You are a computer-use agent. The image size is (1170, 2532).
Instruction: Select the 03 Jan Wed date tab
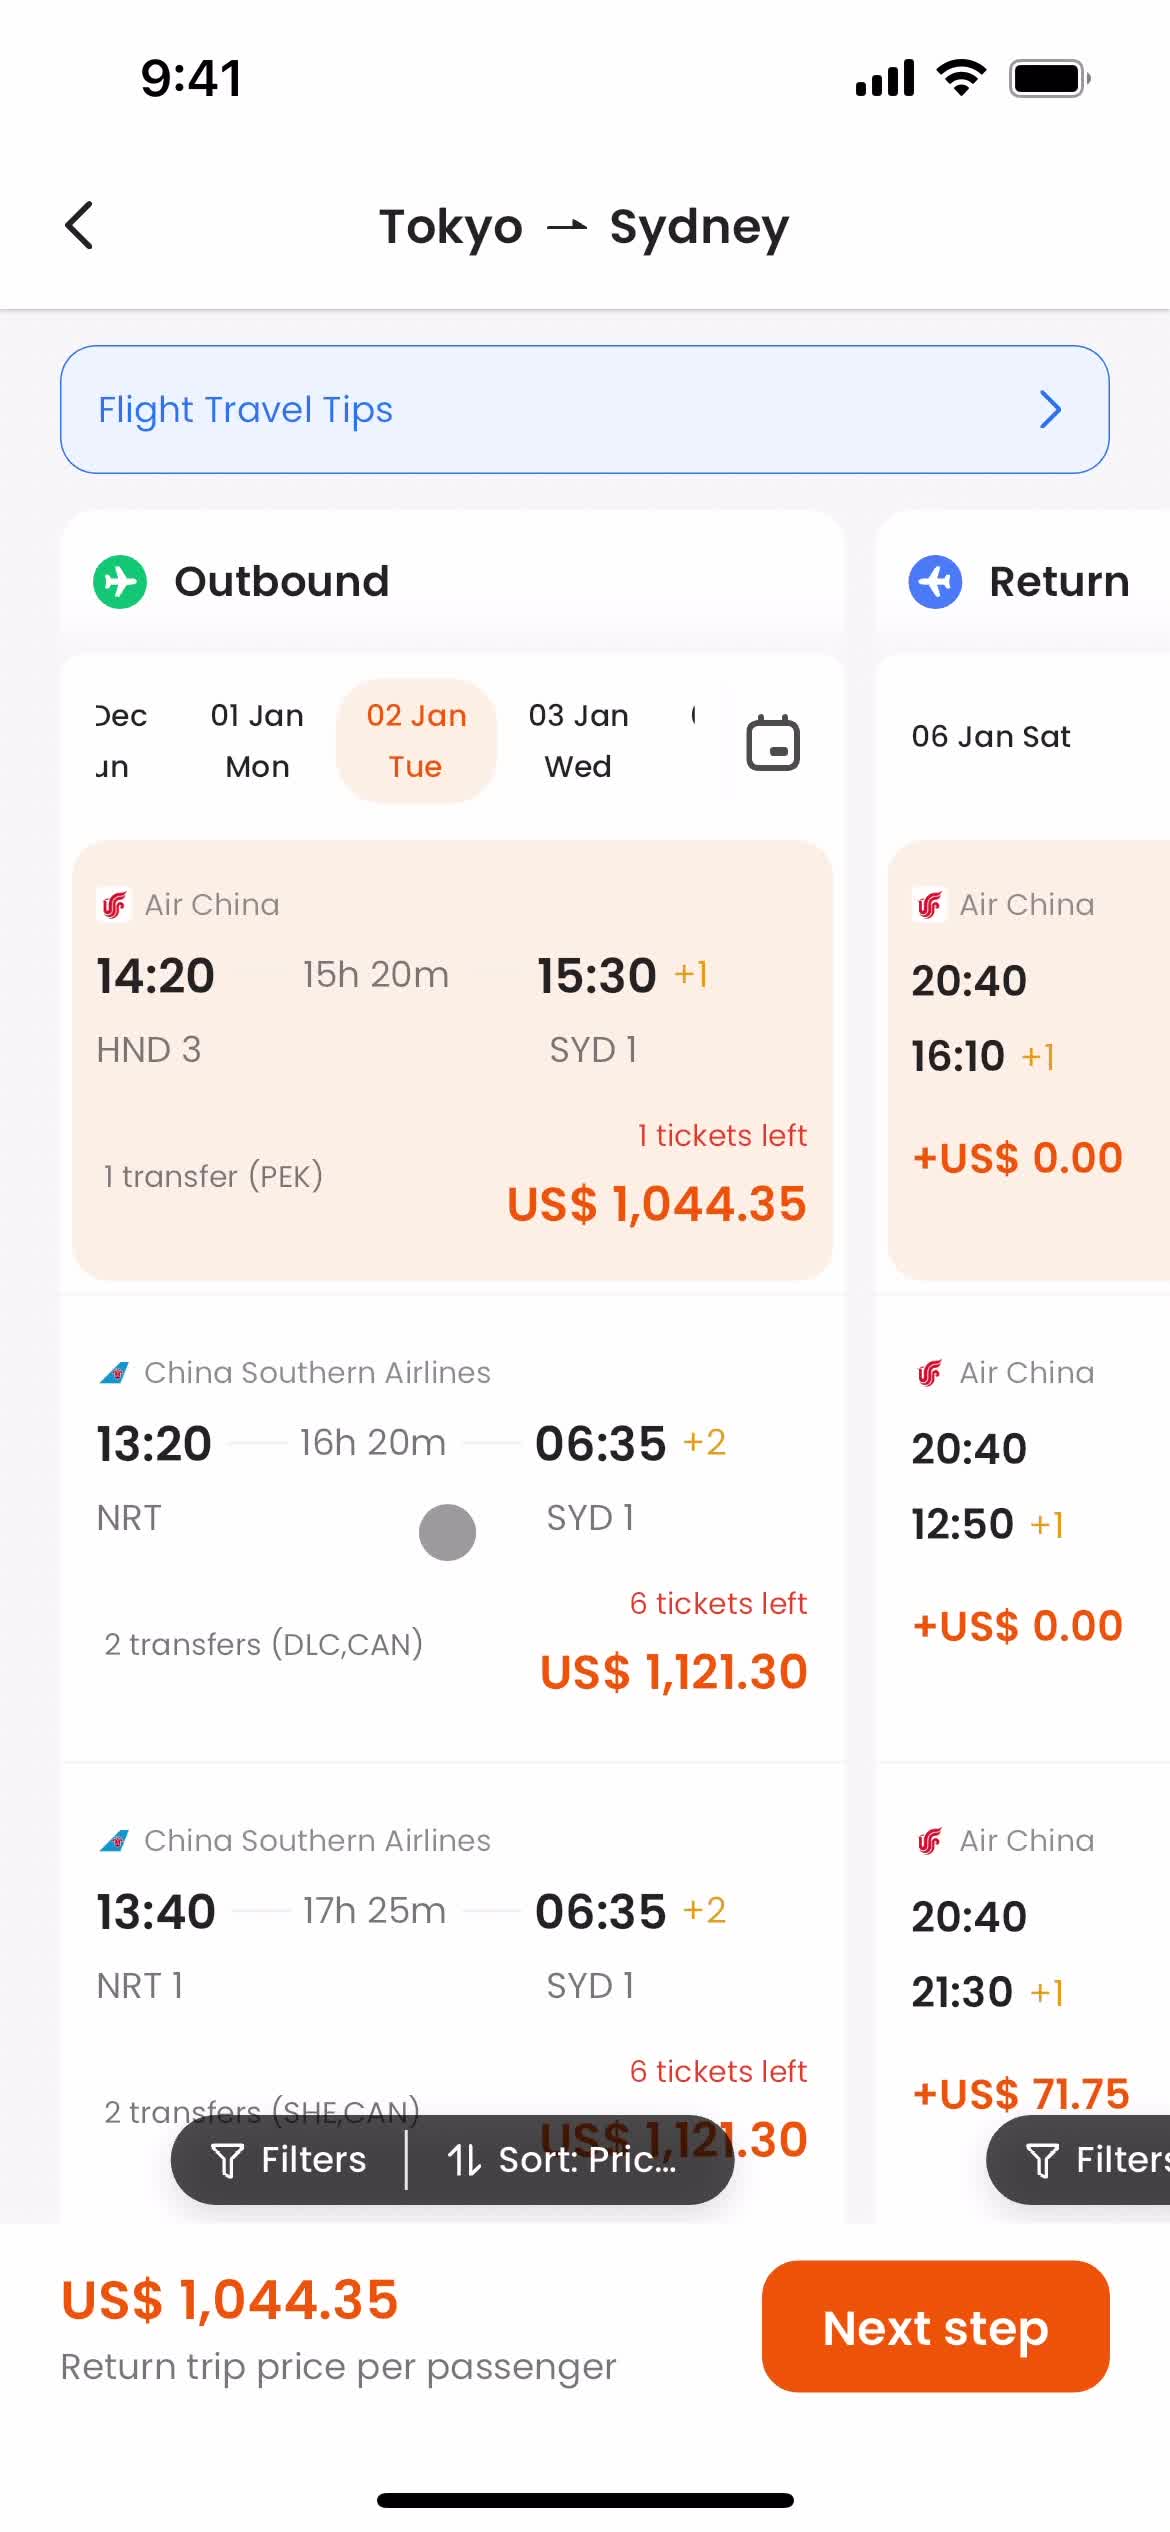click(x=578, y=741)
